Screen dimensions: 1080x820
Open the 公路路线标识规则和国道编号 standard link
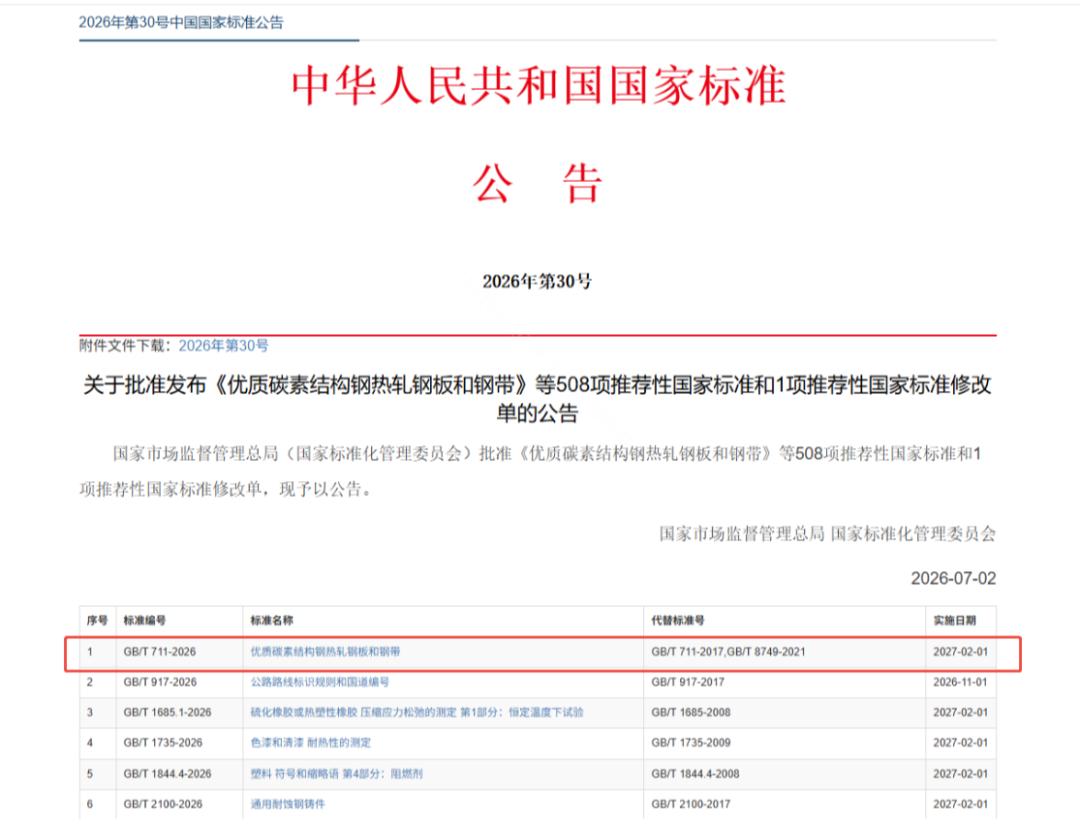pyautogui.click(x=320, y=682)
